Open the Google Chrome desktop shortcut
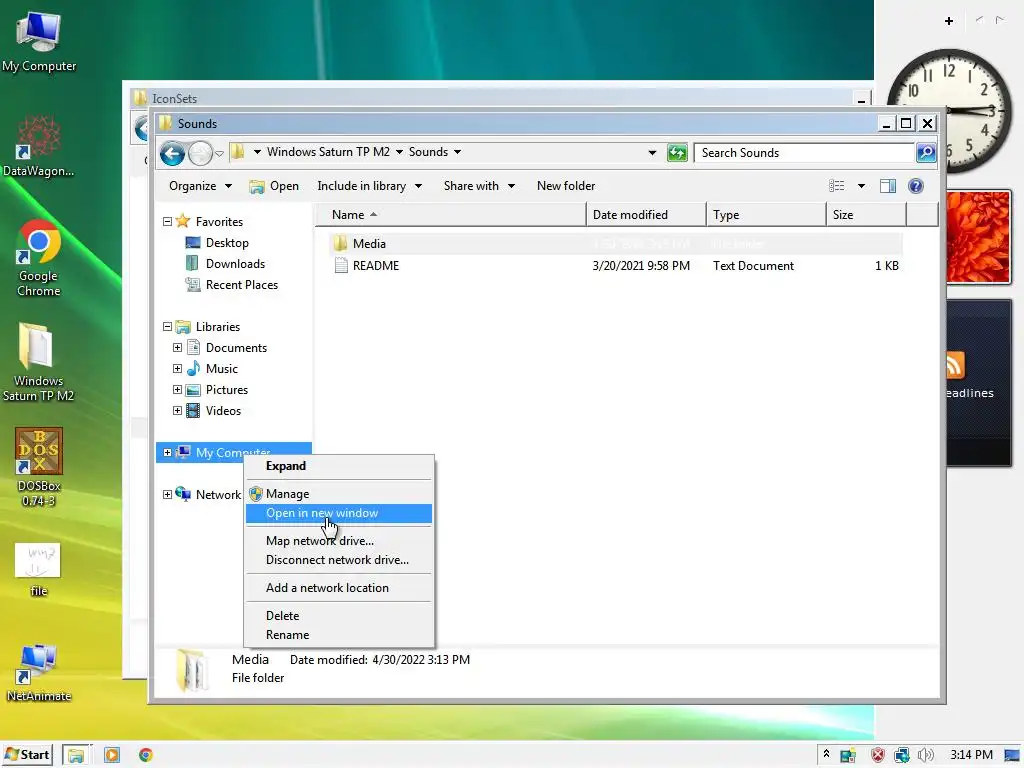Screen dimensions: 1024x768 pos(39,259)
